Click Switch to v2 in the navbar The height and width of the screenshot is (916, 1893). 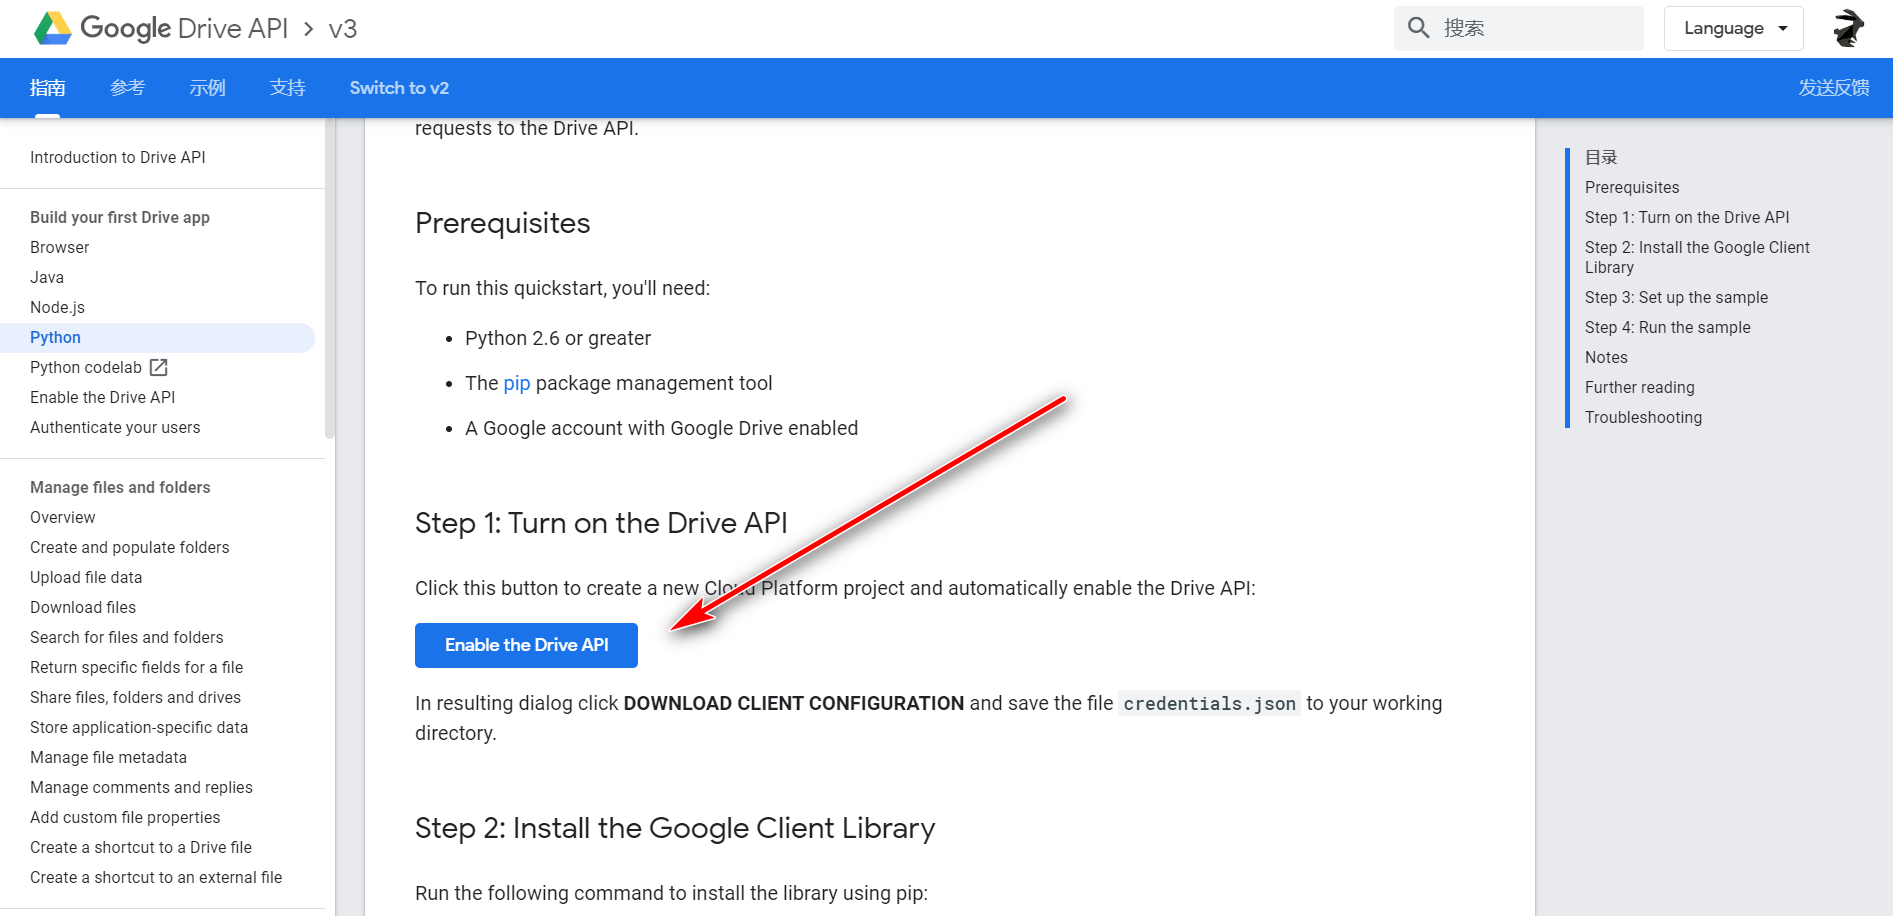pyautogui.click(x=398, y=88)
